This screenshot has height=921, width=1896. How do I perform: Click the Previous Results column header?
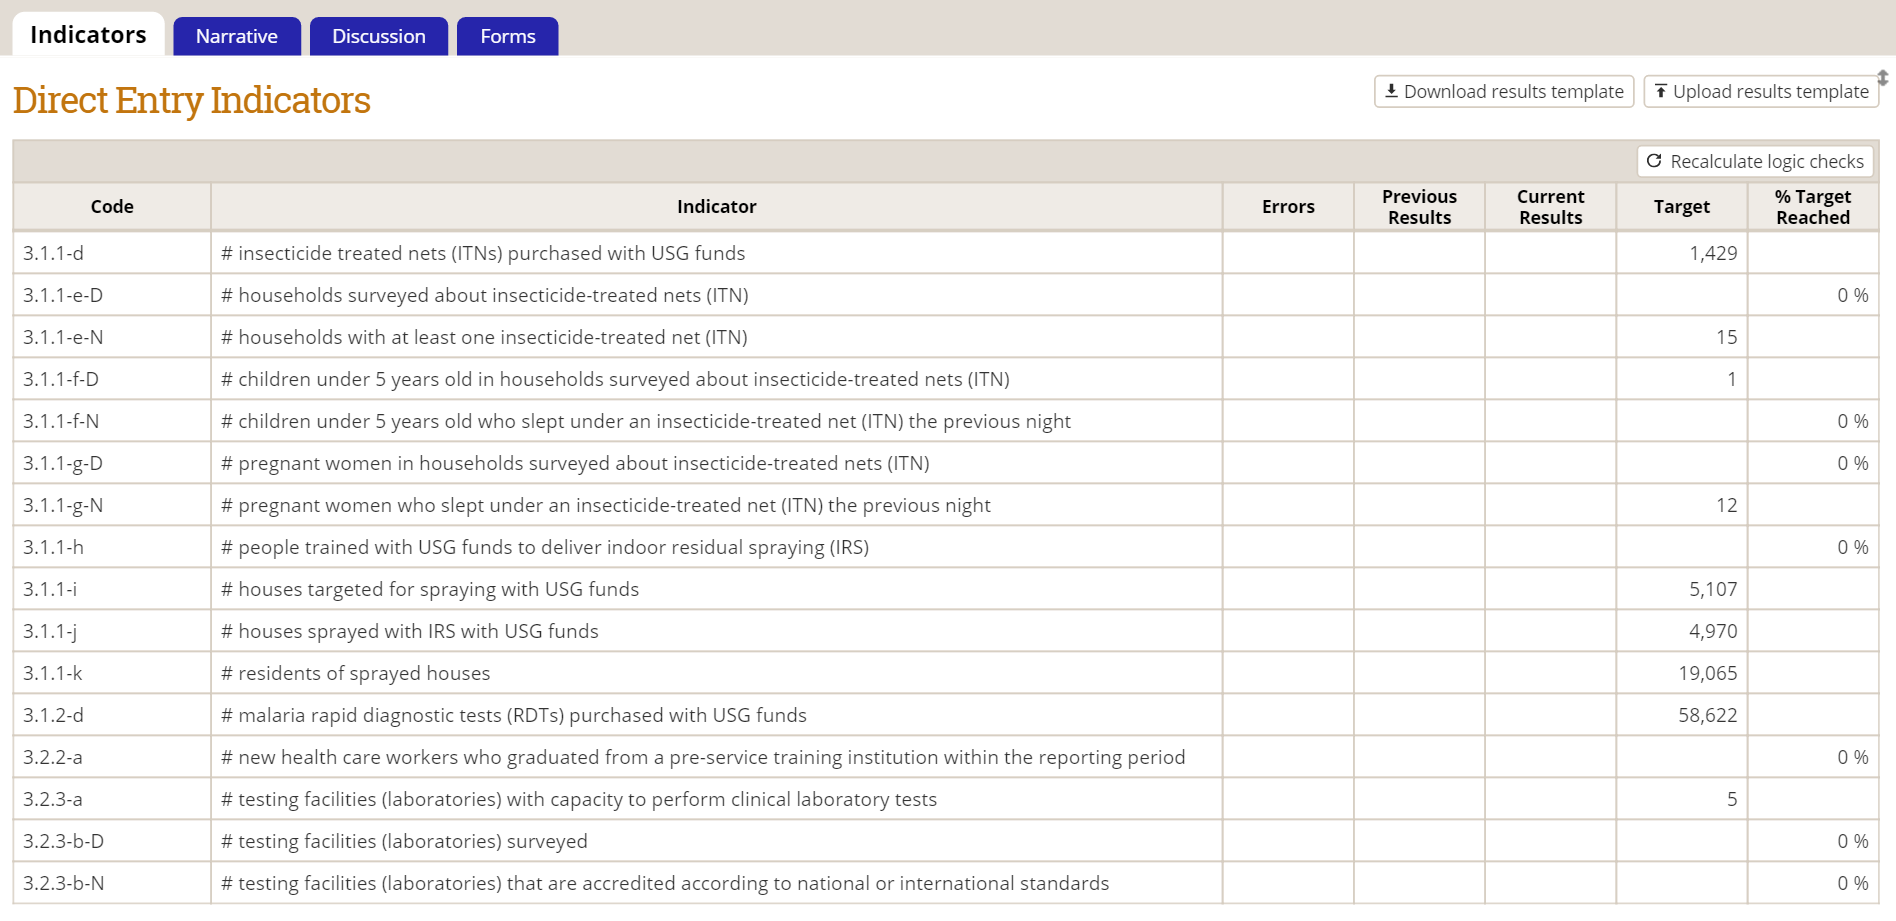tap(1419, 207)
